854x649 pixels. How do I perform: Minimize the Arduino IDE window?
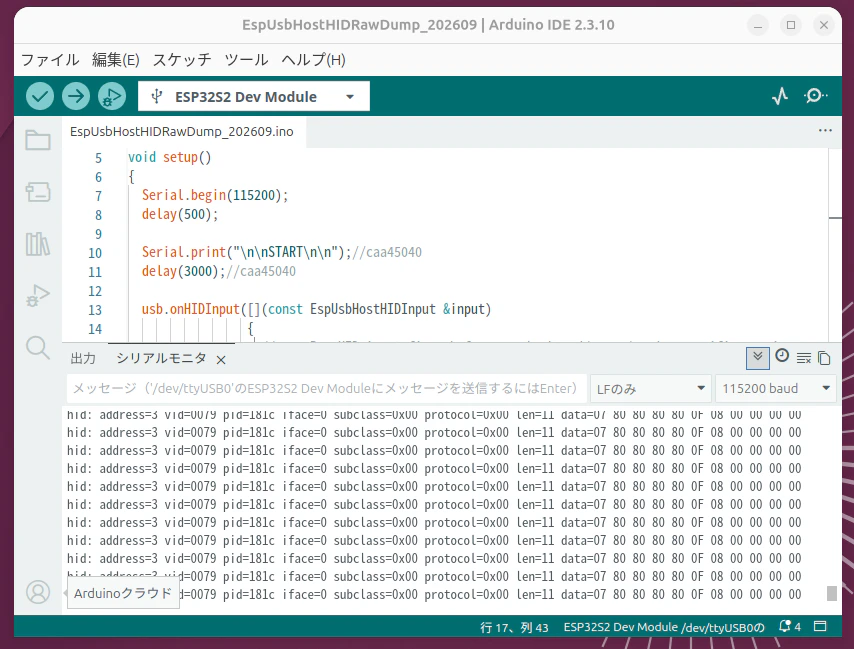coord(758,25)
